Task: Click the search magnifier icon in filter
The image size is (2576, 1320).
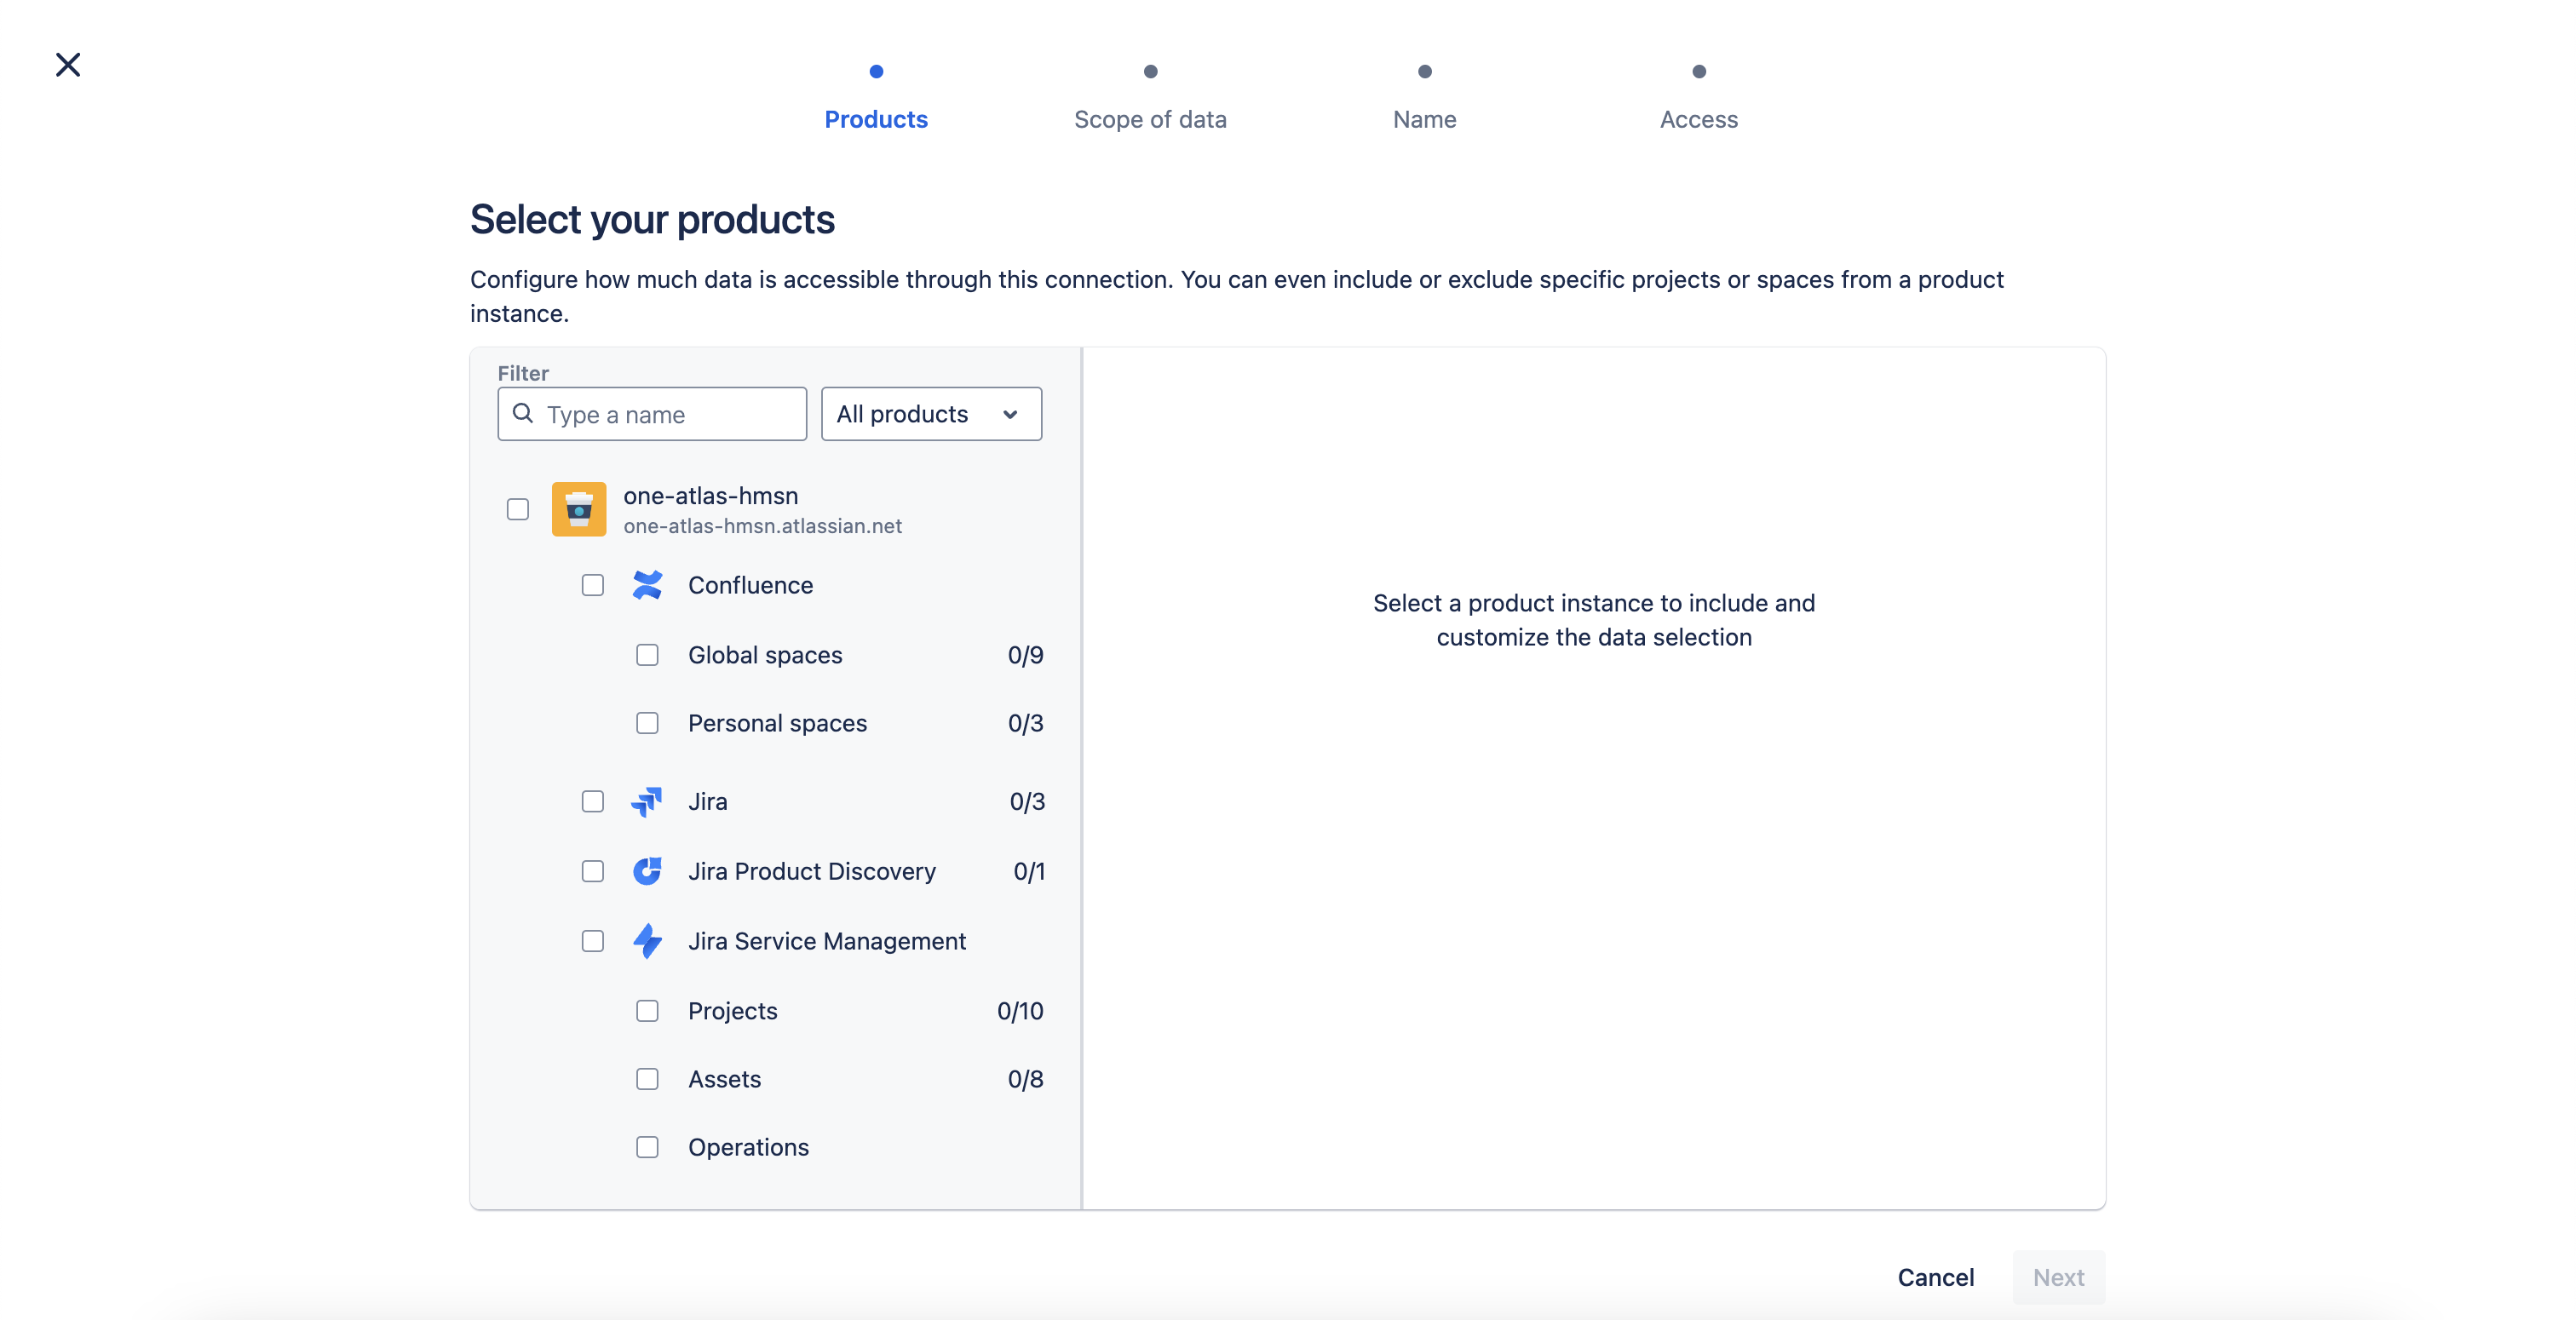Action: 522,413
